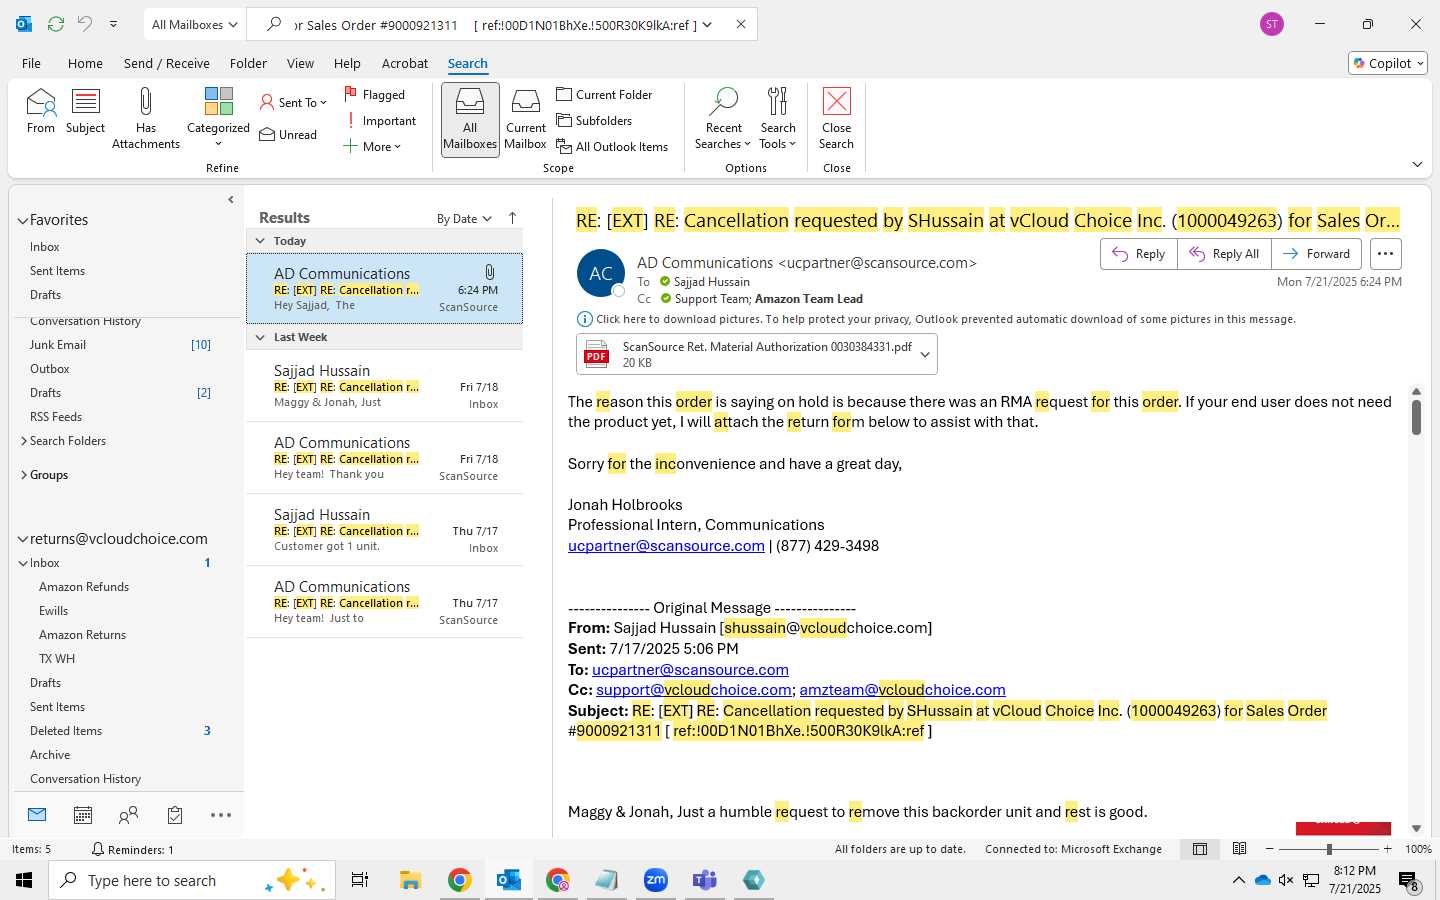
Task: Click Send/Receive All Folders quick icon
Action: click(x=56, y=24)
